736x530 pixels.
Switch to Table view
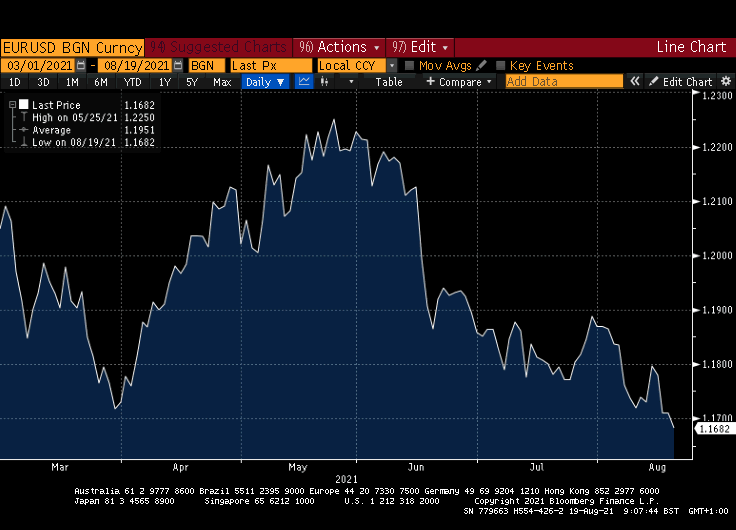(x=389, y=82)
